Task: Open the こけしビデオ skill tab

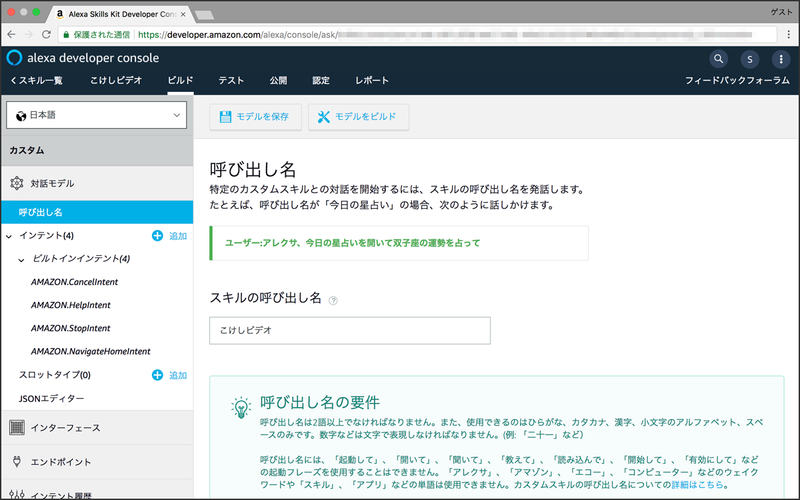Action: 116,80
